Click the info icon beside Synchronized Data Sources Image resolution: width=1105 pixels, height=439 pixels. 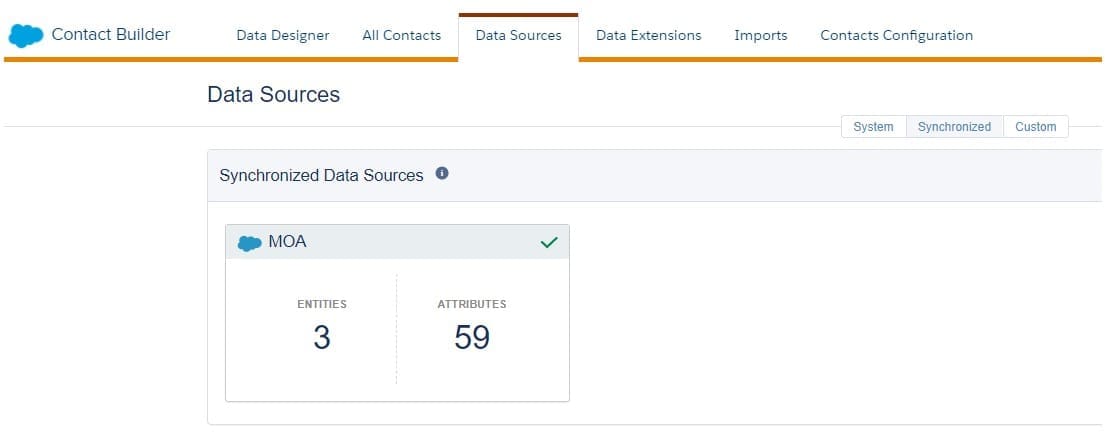[x=442, y=174]
